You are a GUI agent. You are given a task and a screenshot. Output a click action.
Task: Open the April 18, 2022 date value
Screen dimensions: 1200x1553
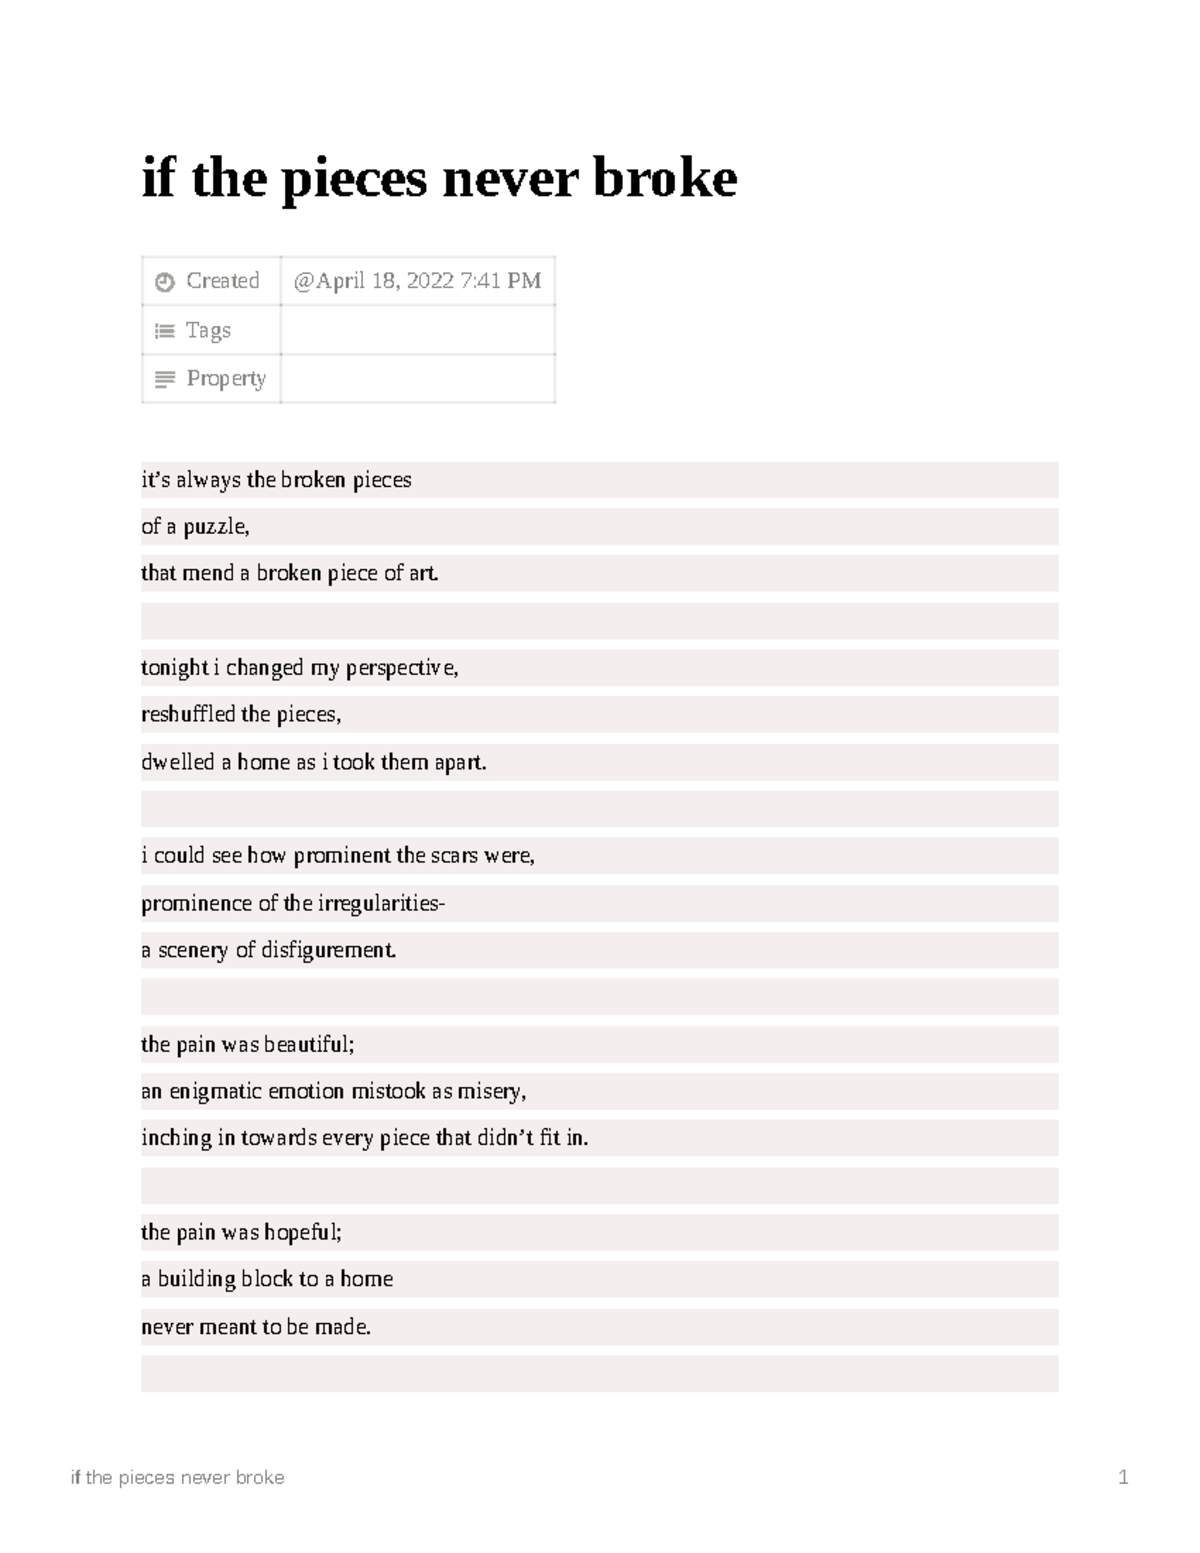tap(417, 281)
